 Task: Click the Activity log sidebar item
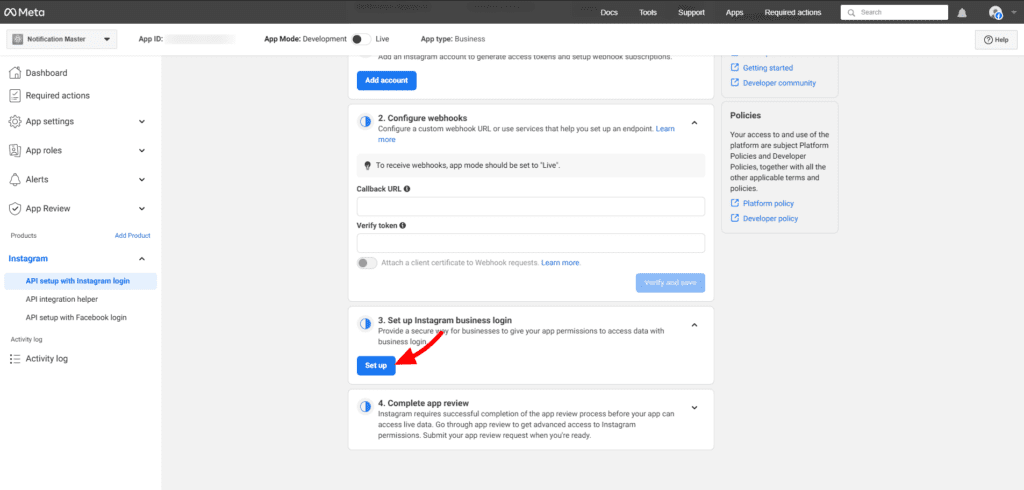pyautogui.click(x=46, y=359)
